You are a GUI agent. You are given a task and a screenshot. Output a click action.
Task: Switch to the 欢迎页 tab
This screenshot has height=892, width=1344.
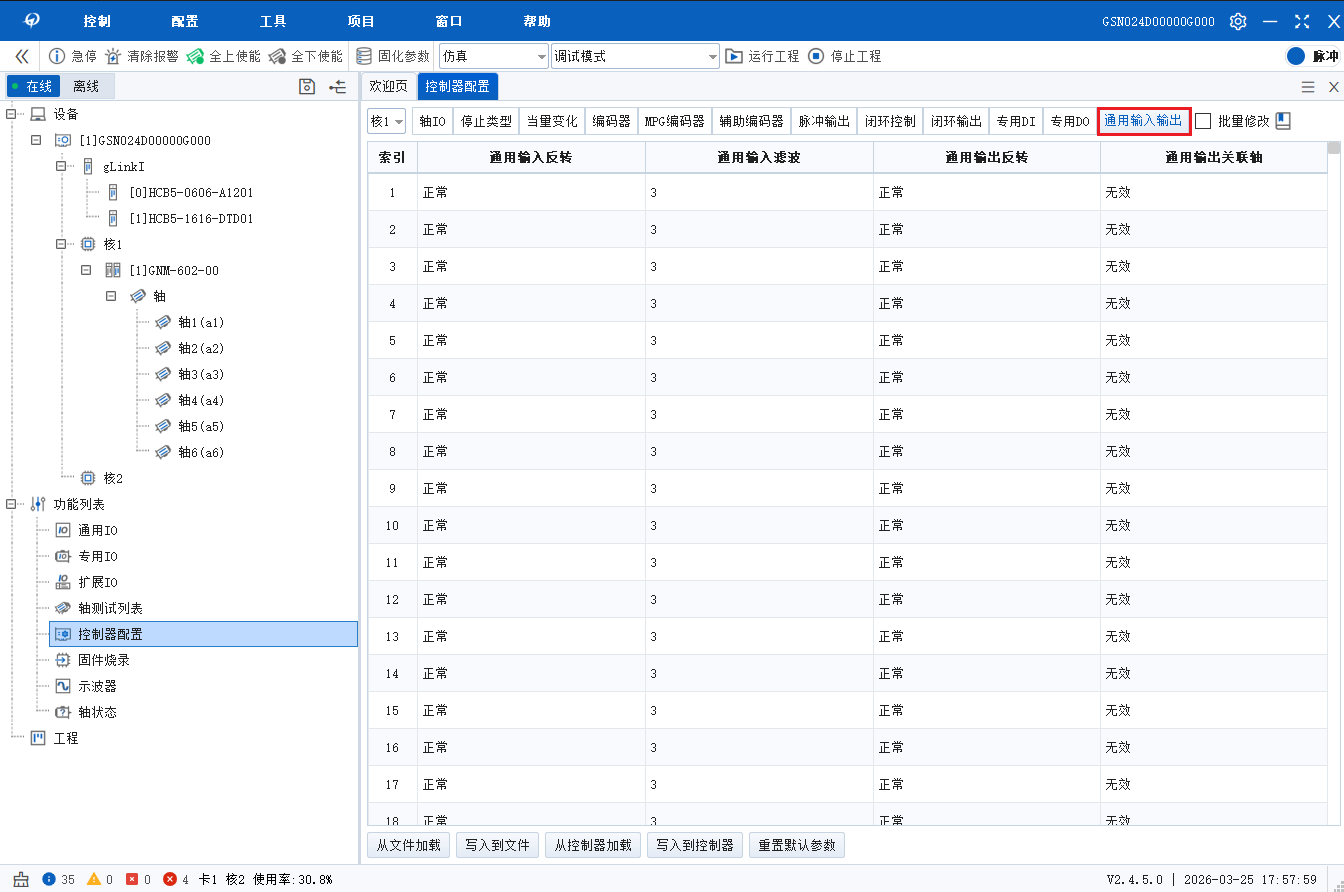[388, 86]
